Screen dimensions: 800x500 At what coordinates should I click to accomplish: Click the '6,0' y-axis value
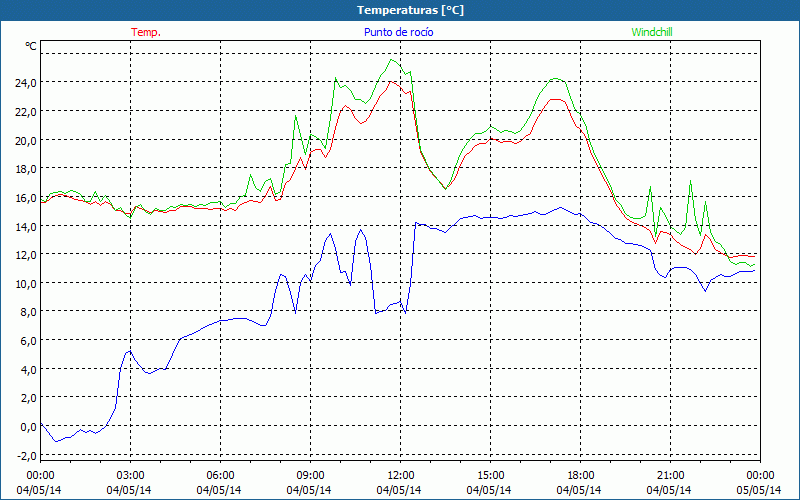pyautogui.click(x=29, y=341)
